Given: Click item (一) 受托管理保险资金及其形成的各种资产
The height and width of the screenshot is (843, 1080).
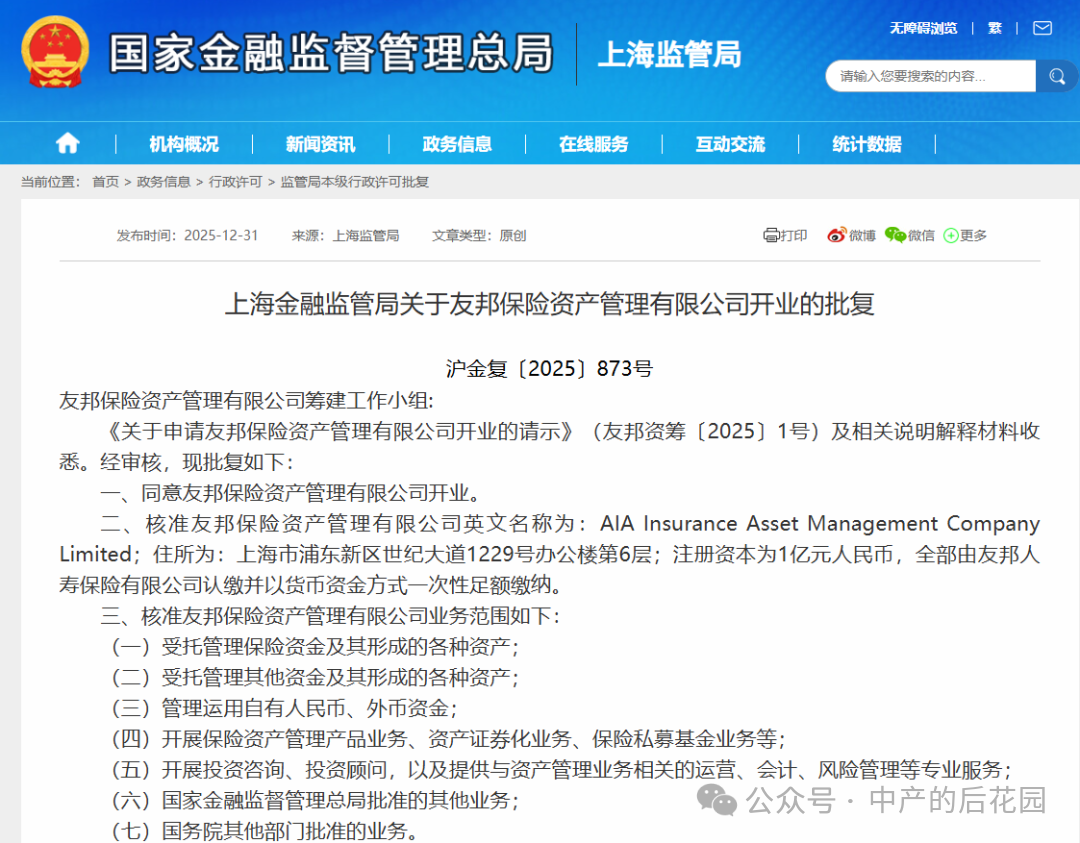Looking at the screenshot, I should (315, 647).
